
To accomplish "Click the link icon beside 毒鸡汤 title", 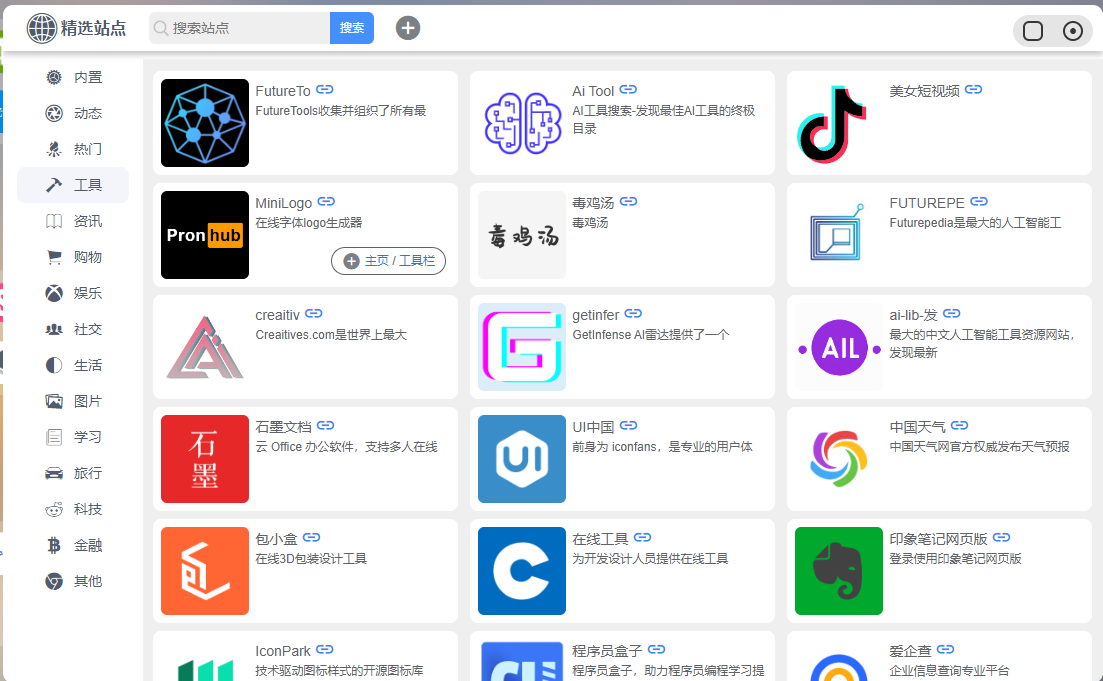I will (629, 201).
